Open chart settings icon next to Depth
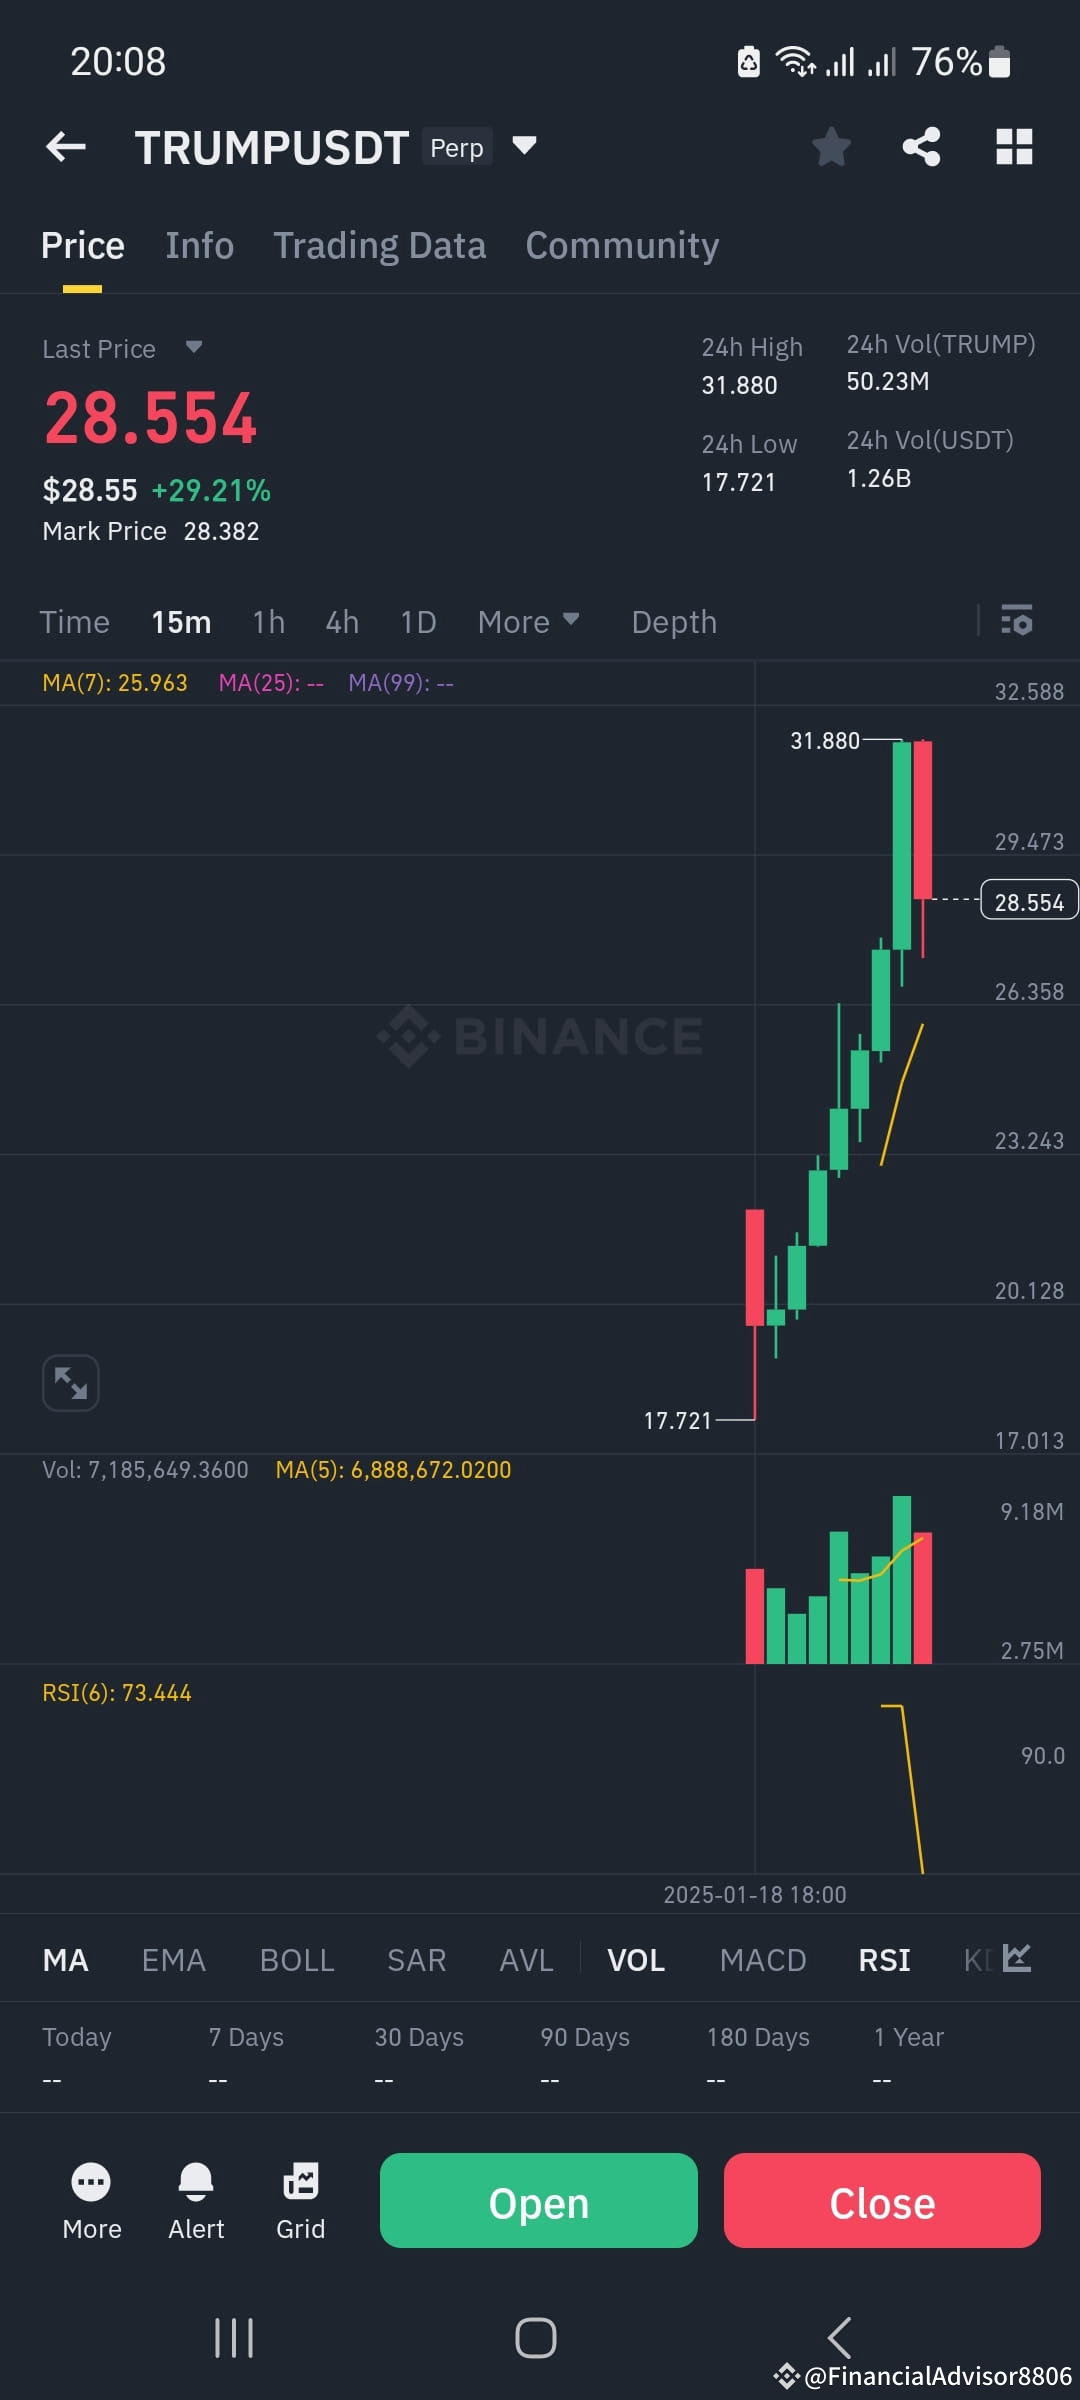Viewport: 1080px width, 2400px height. 1017,621
